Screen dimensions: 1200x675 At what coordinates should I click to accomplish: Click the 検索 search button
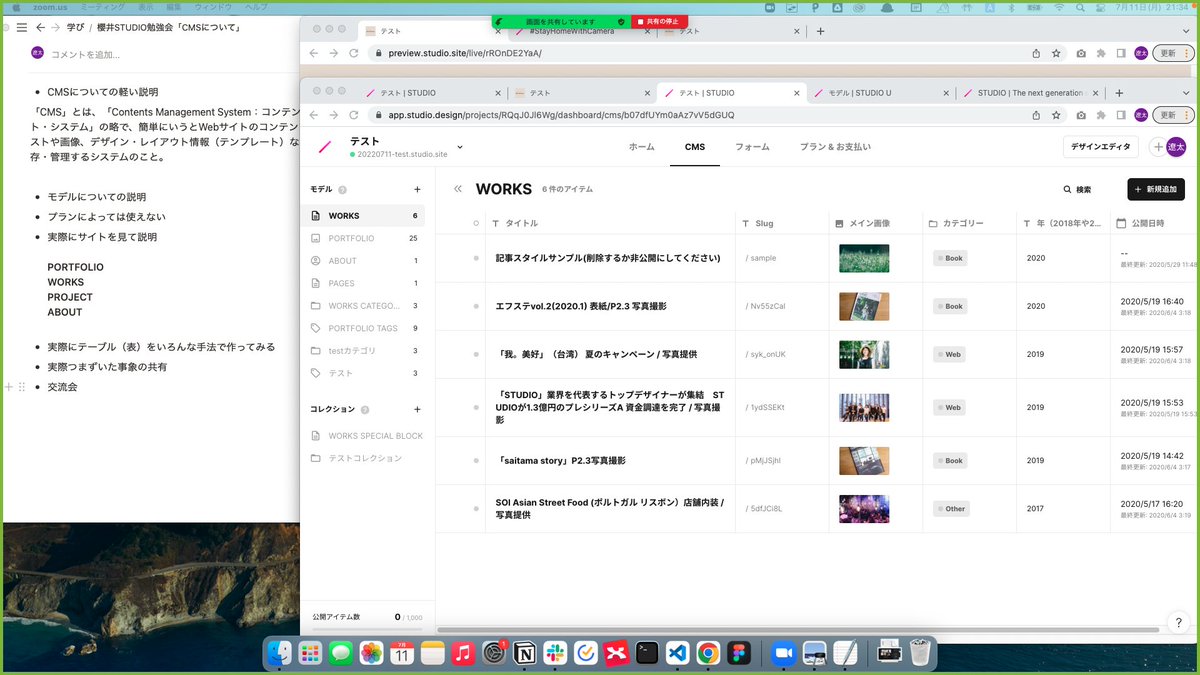click(x=1077, y=189)
